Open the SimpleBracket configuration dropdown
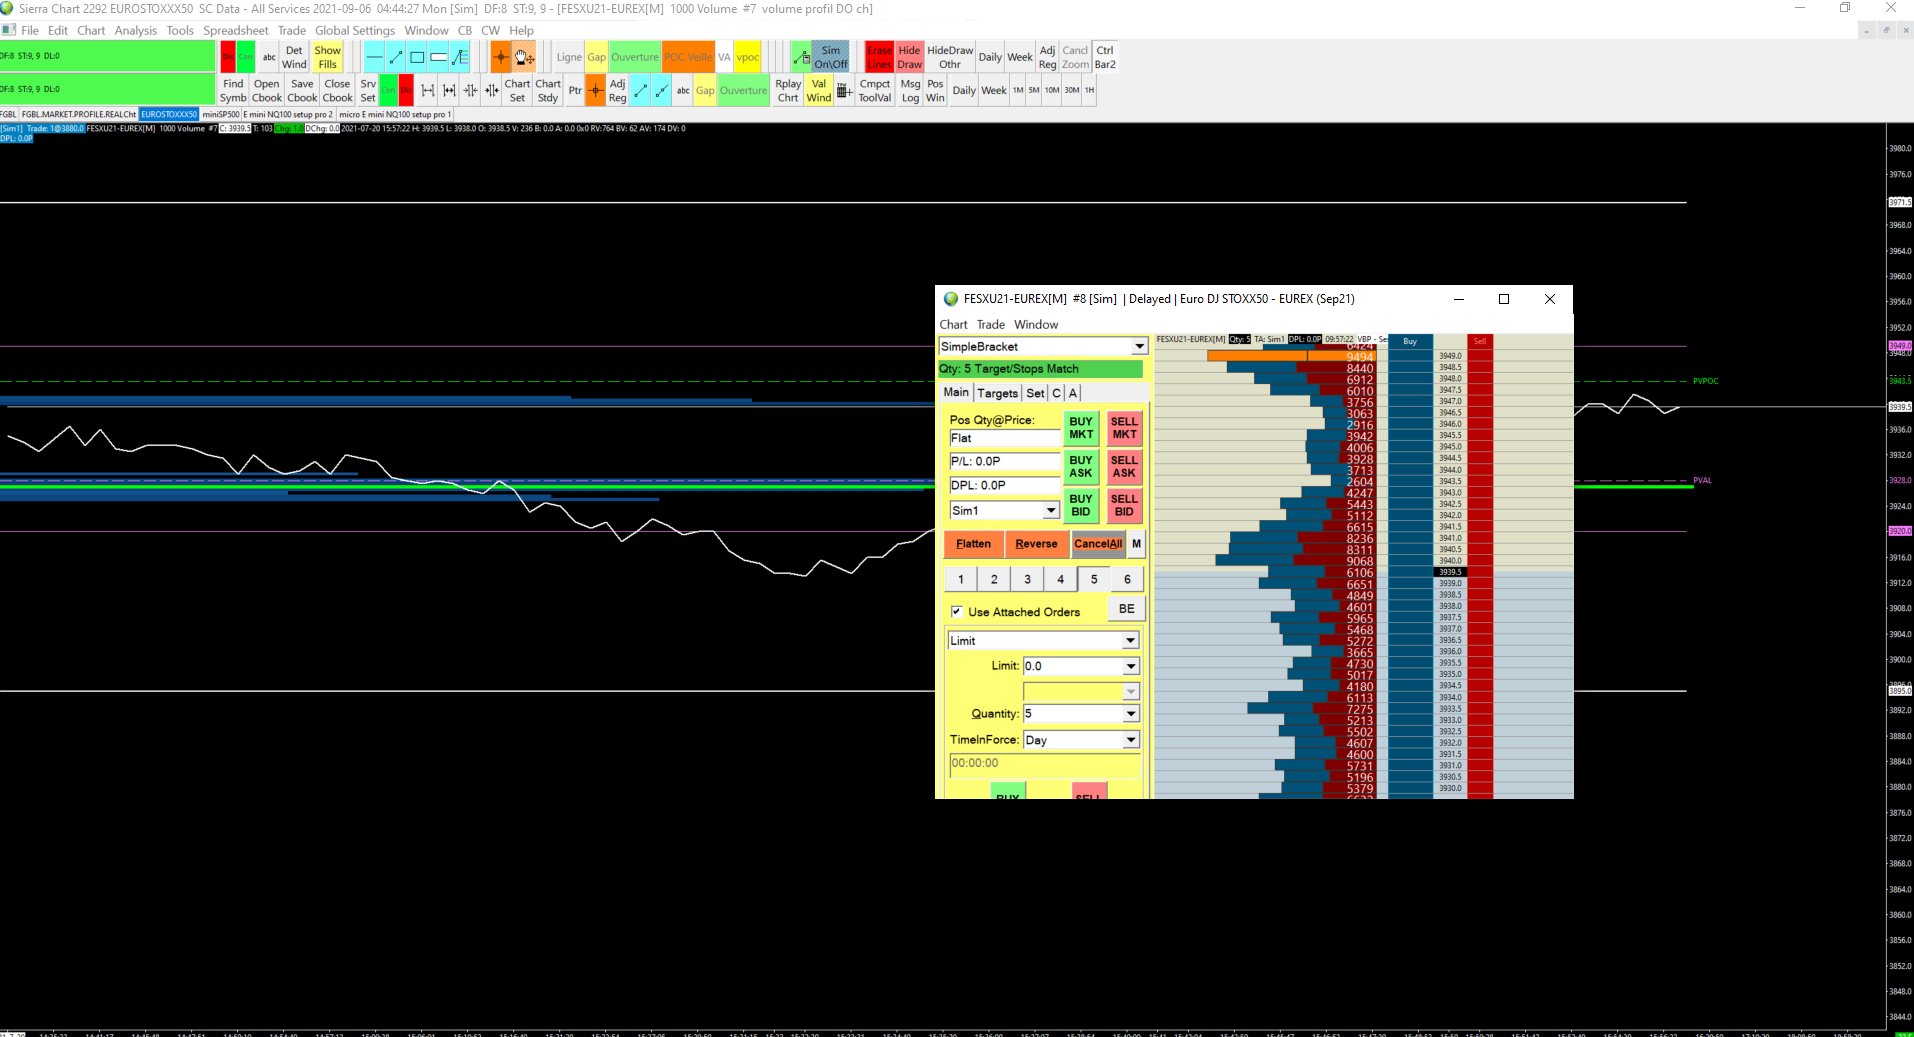This screenshot has width=1914, height=1037. point(1138,347)
